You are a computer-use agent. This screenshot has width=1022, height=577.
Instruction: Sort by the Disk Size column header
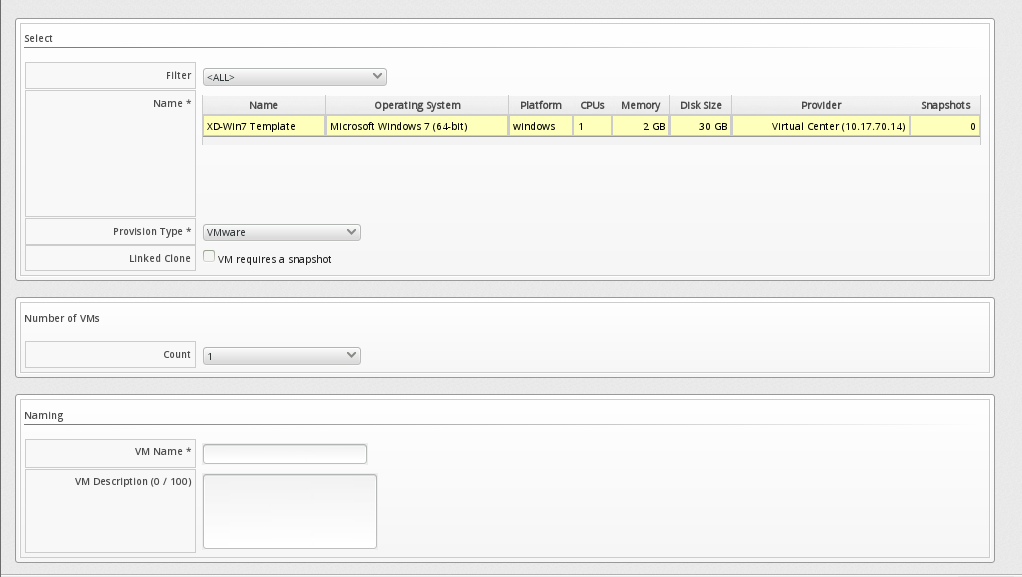700,105
